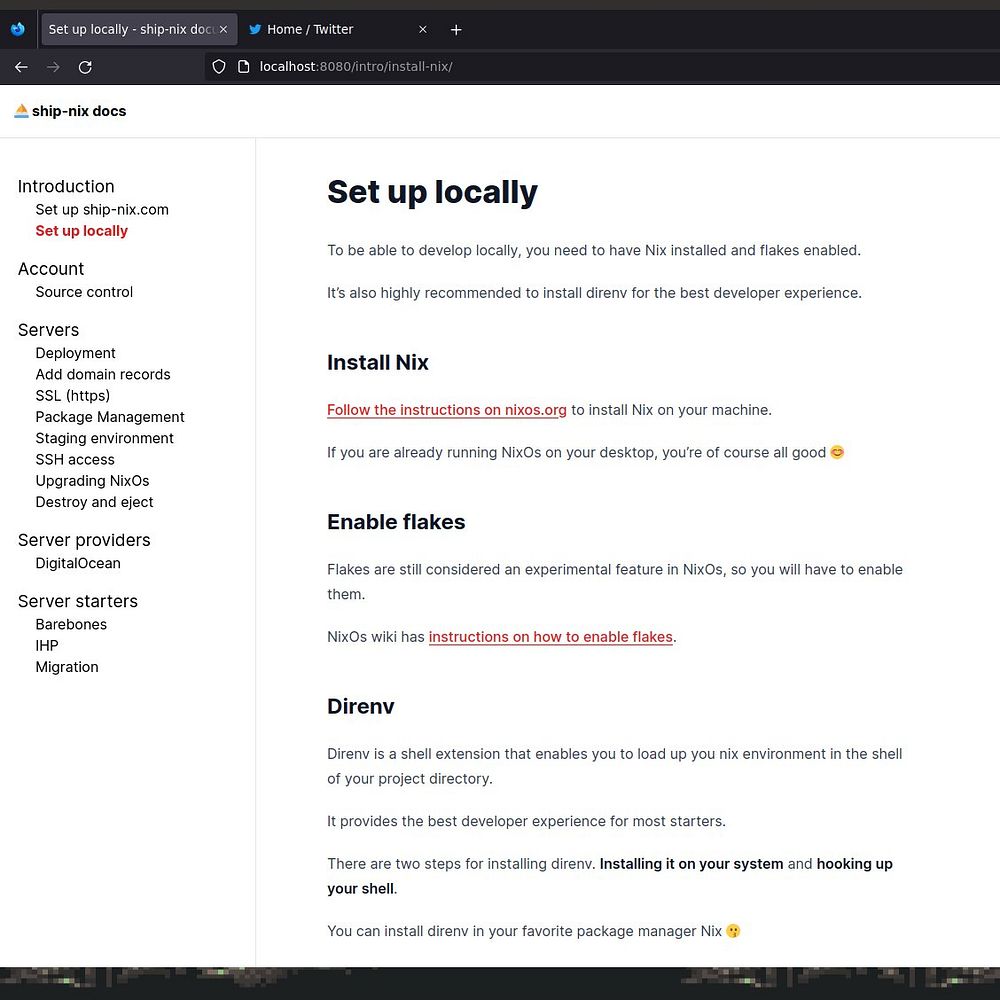This screenshot has width=1000, height=1000.
Task: Open the shield tracking protection icon
Action: 219,66
